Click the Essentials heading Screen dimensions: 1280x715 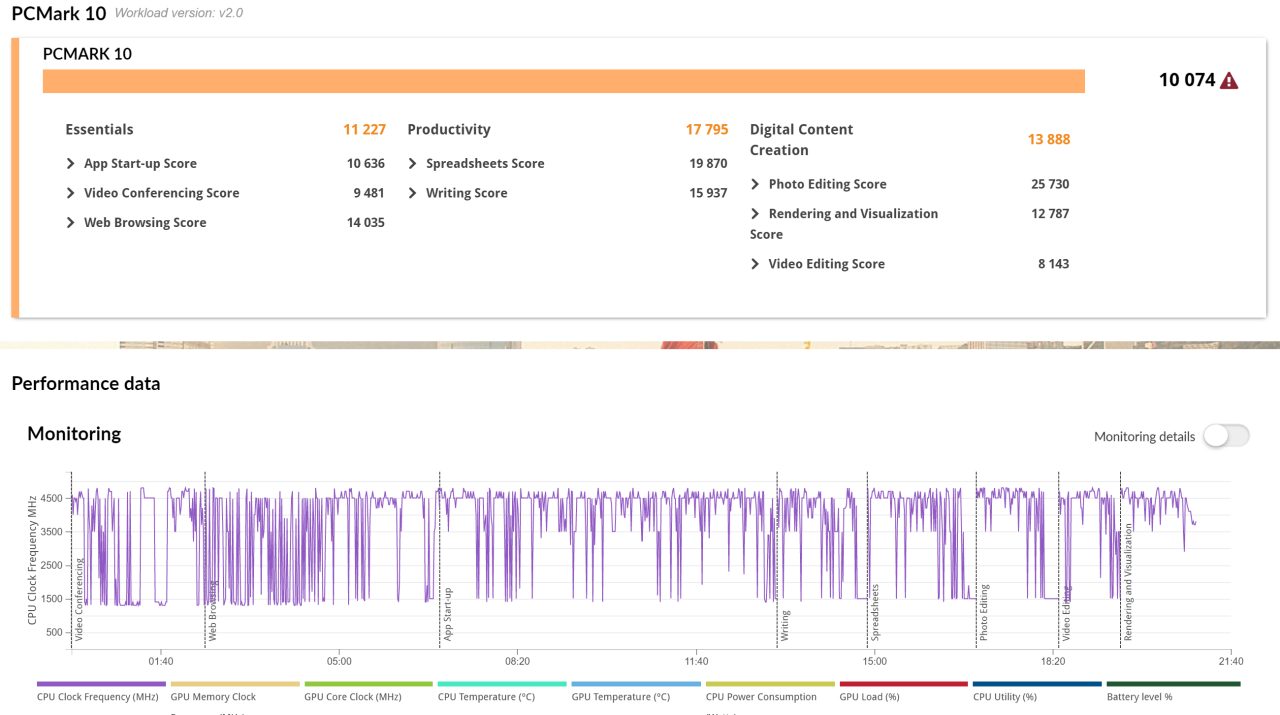point(99,129)
